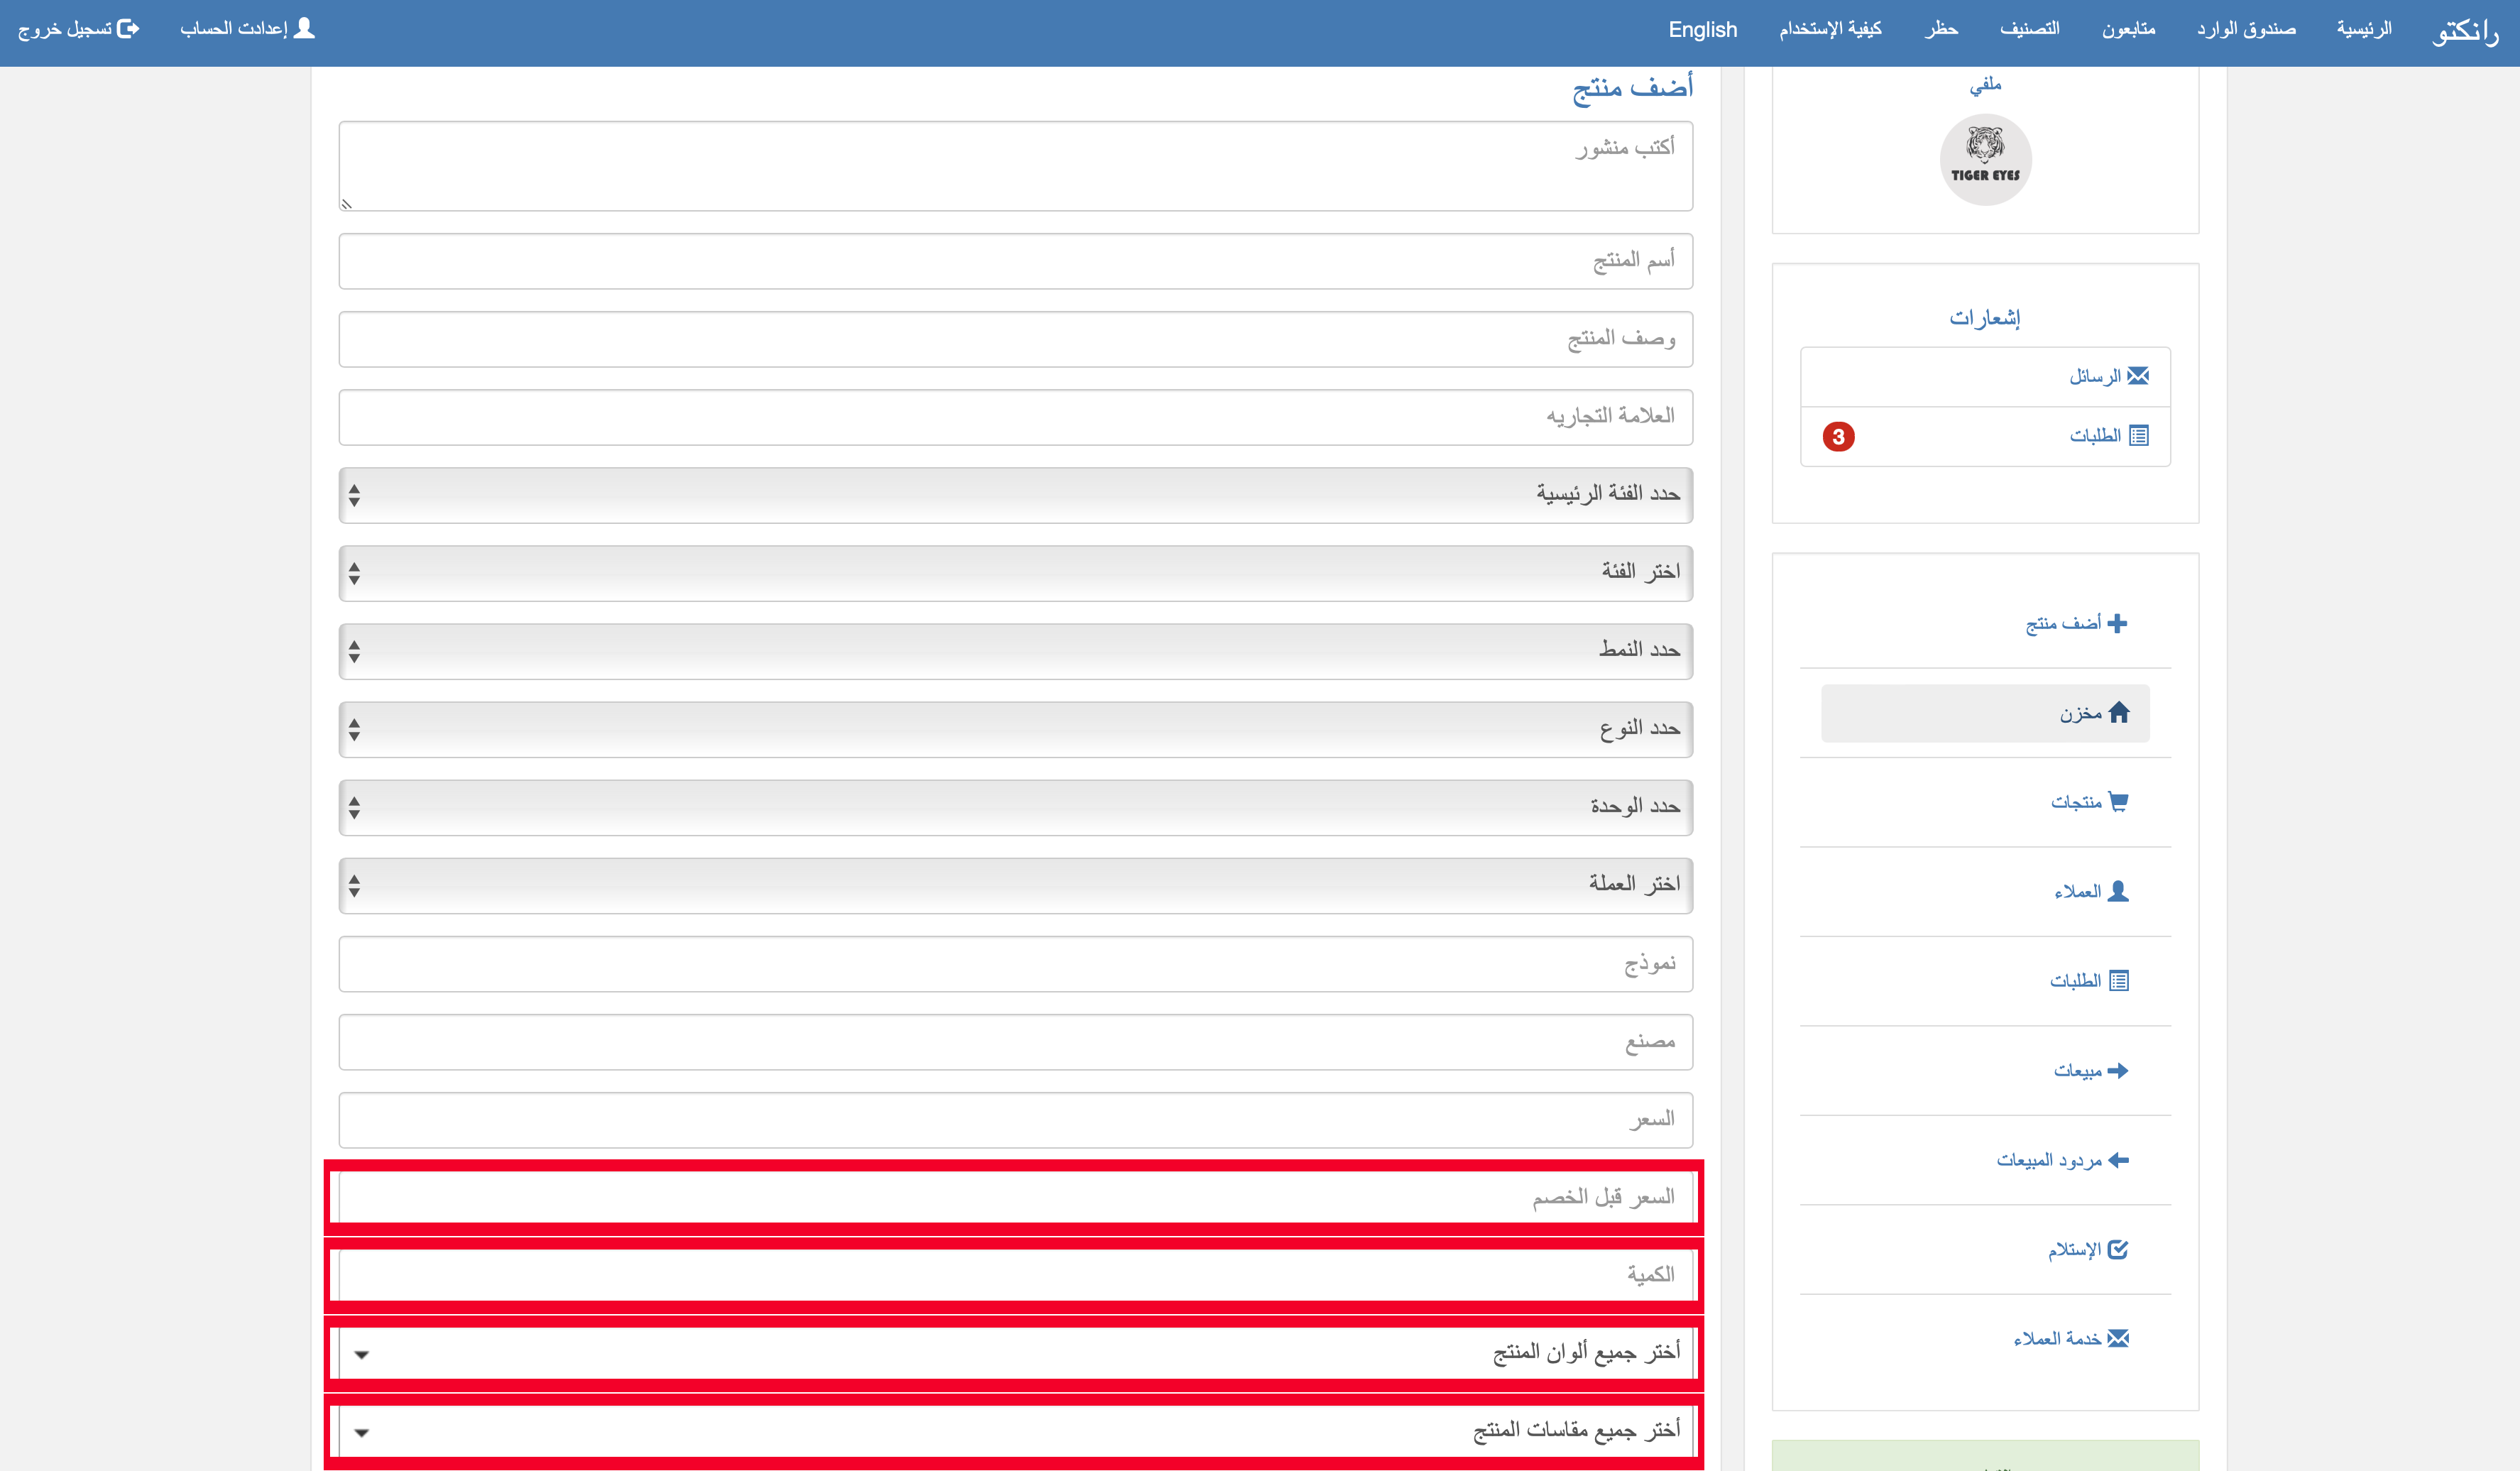Screen dimensions: 2520x1471
Task: Open منتجات in the sidebar menu
Action: pos(2089,802)
